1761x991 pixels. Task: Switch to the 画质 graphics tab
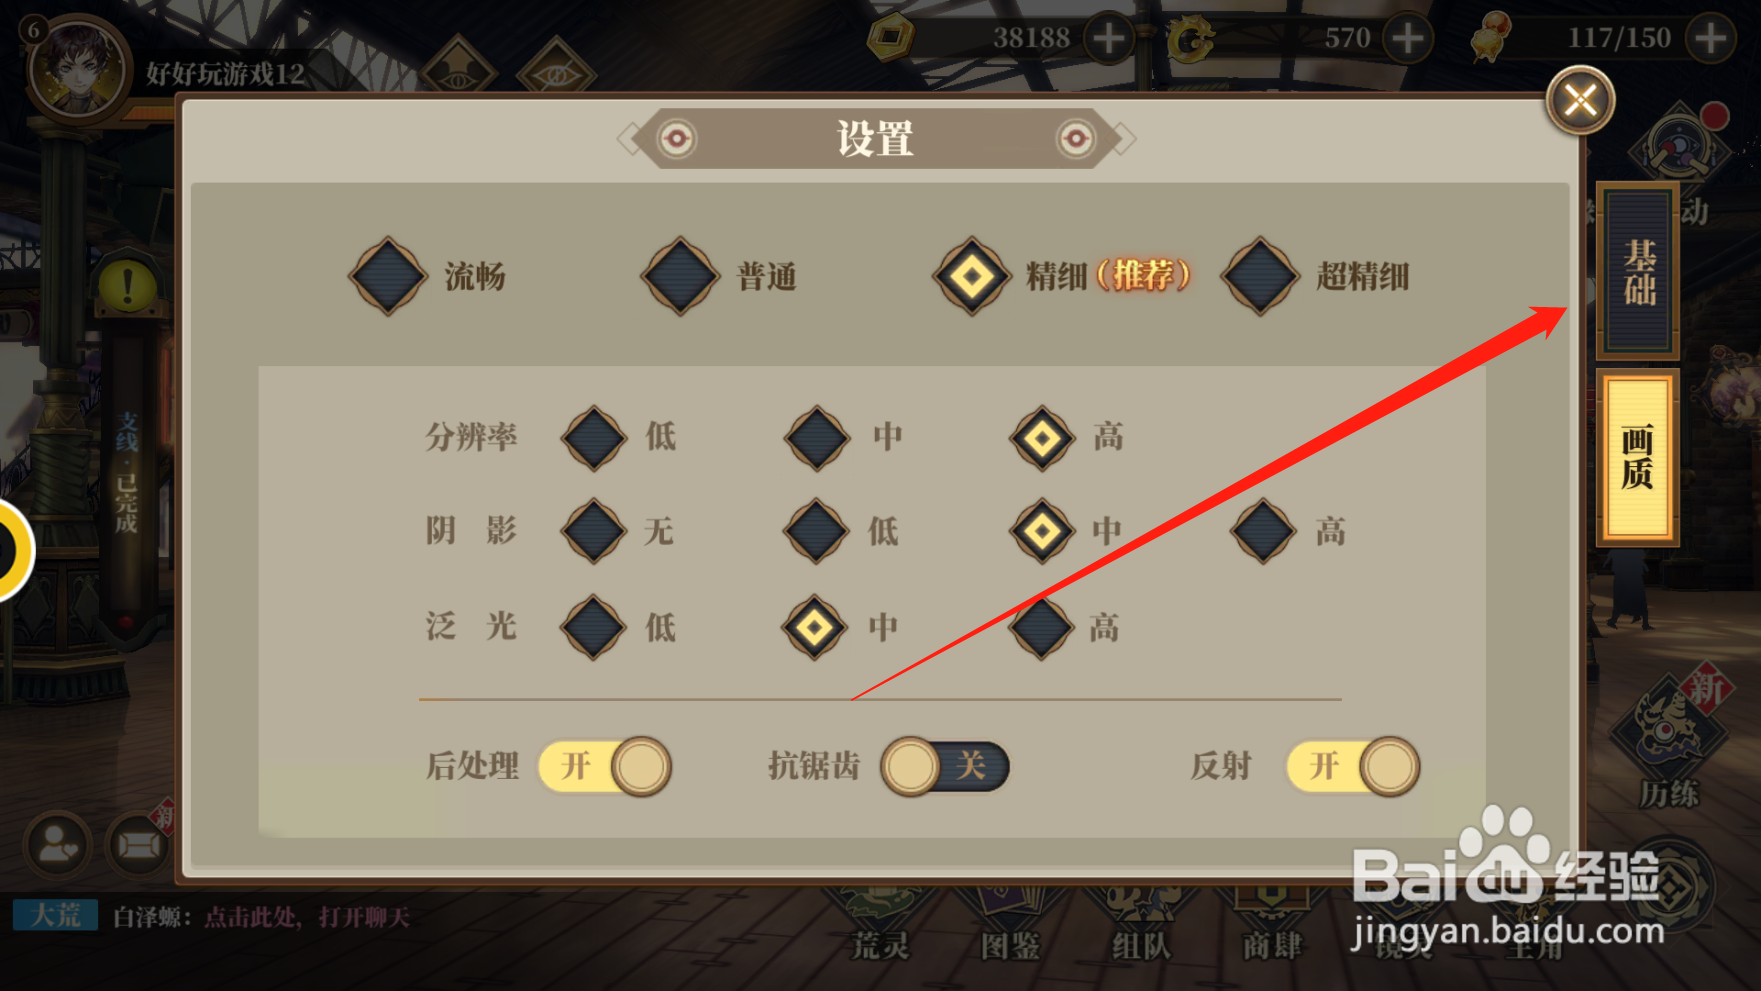tap(1638, 458)
